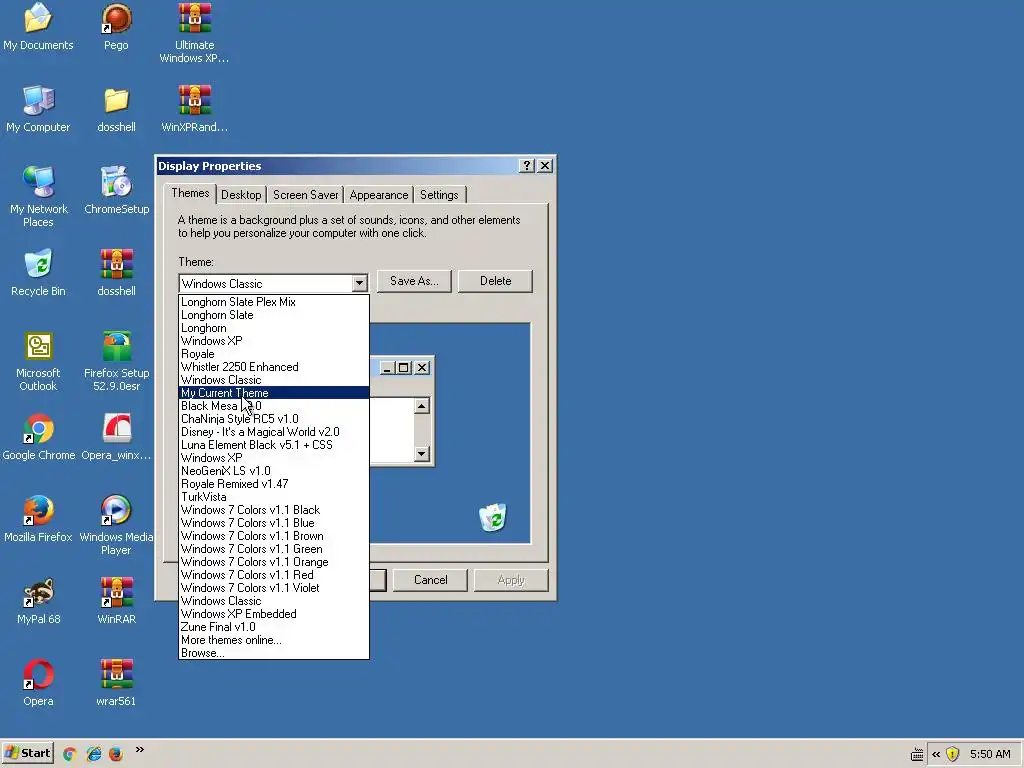Launch Google Chrome desktop shortcut
Viewport: 1024px width, 768px height.
click(x=38, y=437)
